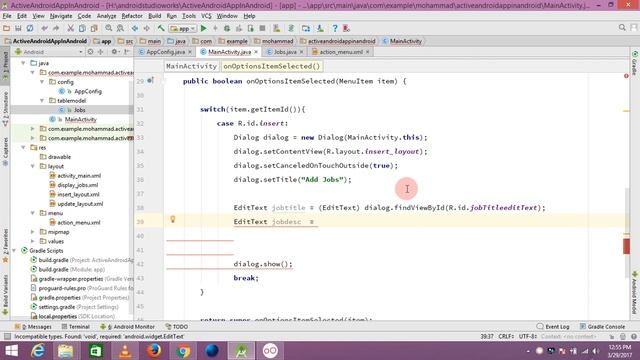Open the Build menu
This screenshot has height=360, width=640.
[x=154, y=16]
